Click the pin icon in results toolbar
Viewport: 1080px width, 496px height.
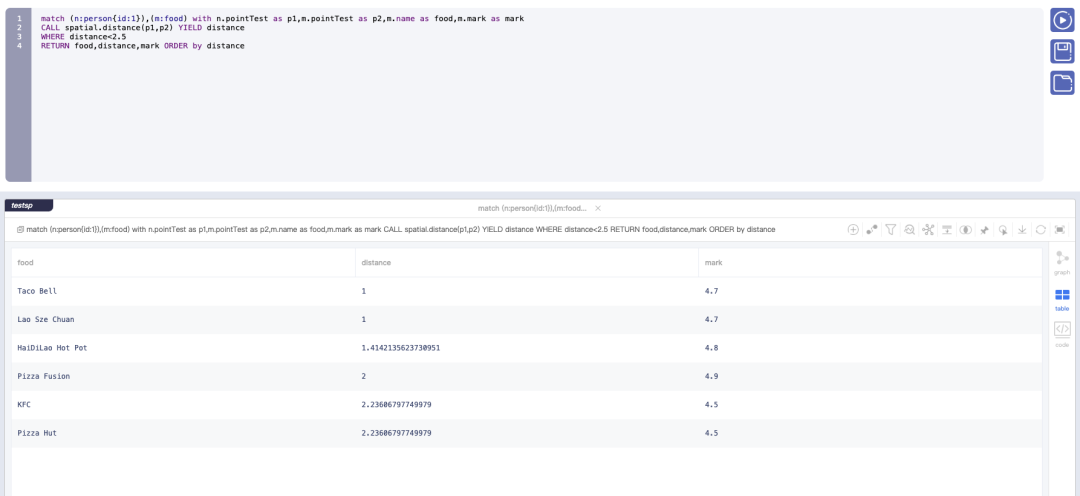pos(984,229)
